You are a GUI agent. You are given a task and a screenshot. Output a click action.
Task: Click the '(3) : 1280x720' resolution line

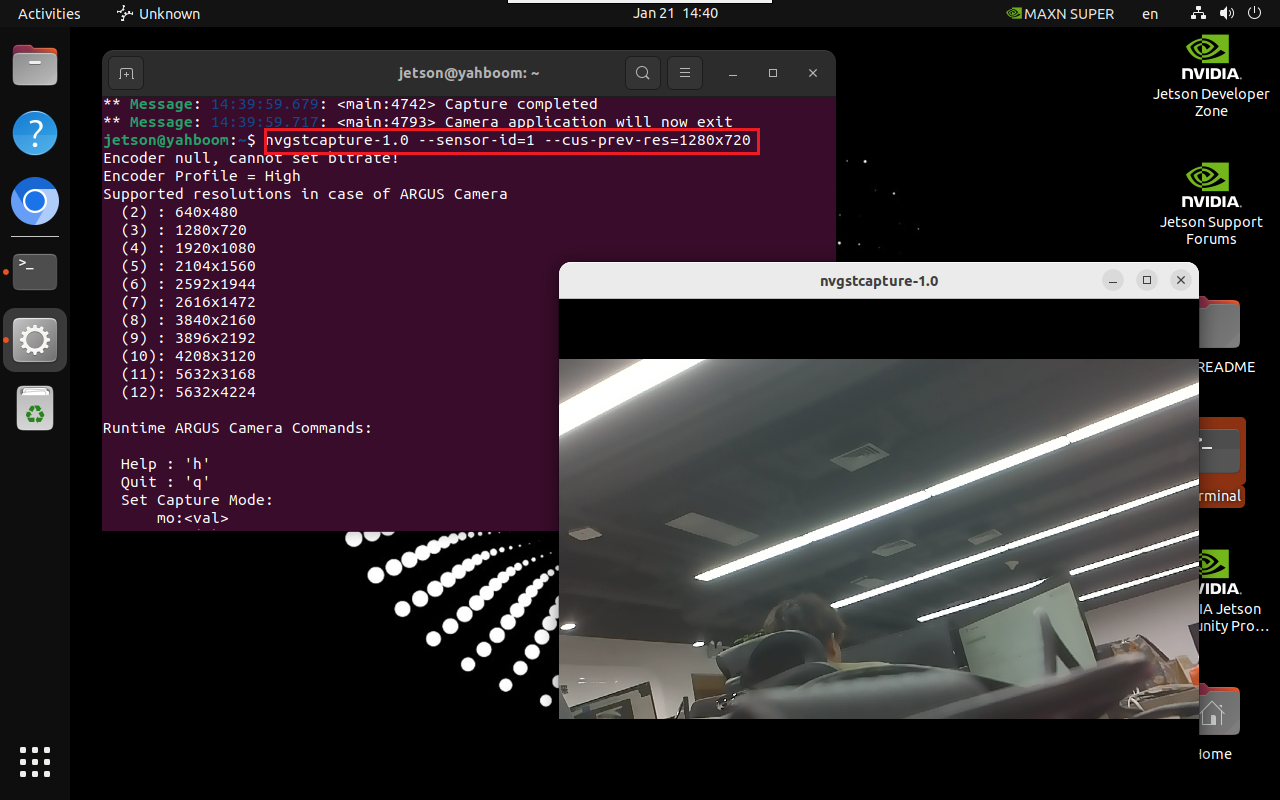[x=184, y=230]
